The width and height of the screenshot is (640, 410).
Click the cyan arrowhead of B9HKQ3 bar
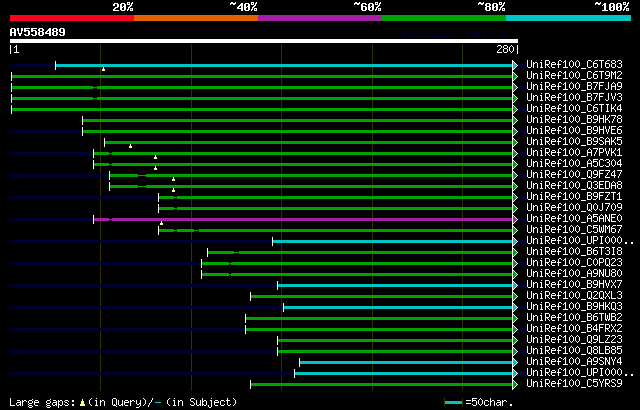tap(516, 308)
